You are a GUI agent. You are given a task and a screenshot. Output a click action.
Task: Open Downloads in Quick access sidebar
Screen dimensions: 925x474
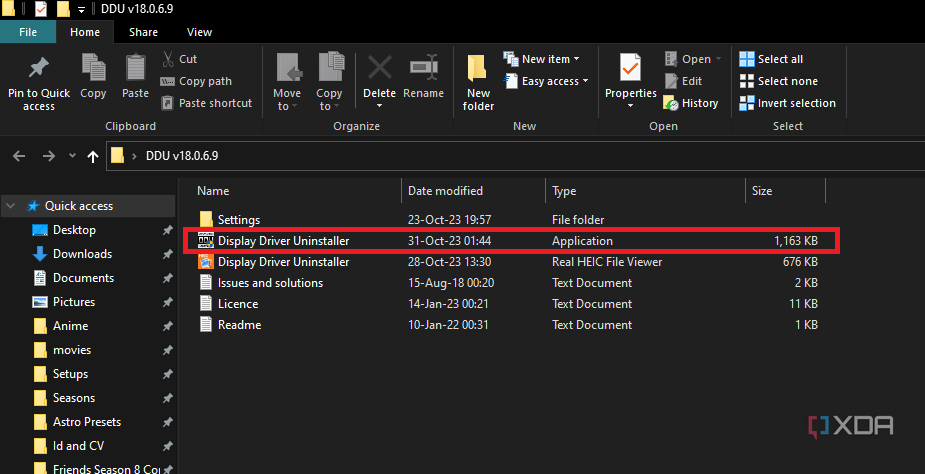[82, 254]
